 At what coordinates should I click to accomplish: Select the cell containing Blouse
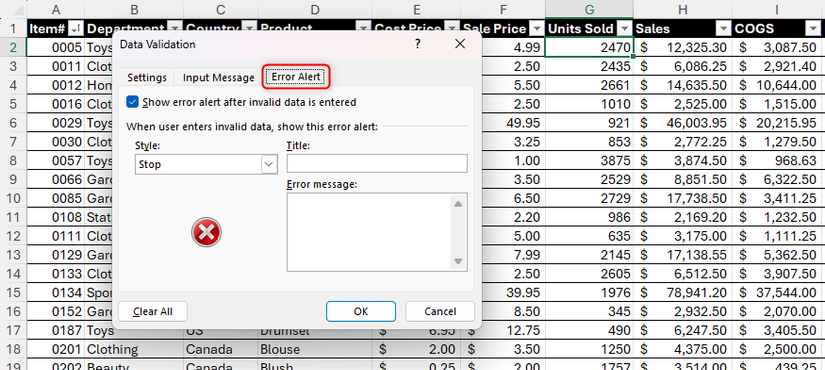[315, 349]
